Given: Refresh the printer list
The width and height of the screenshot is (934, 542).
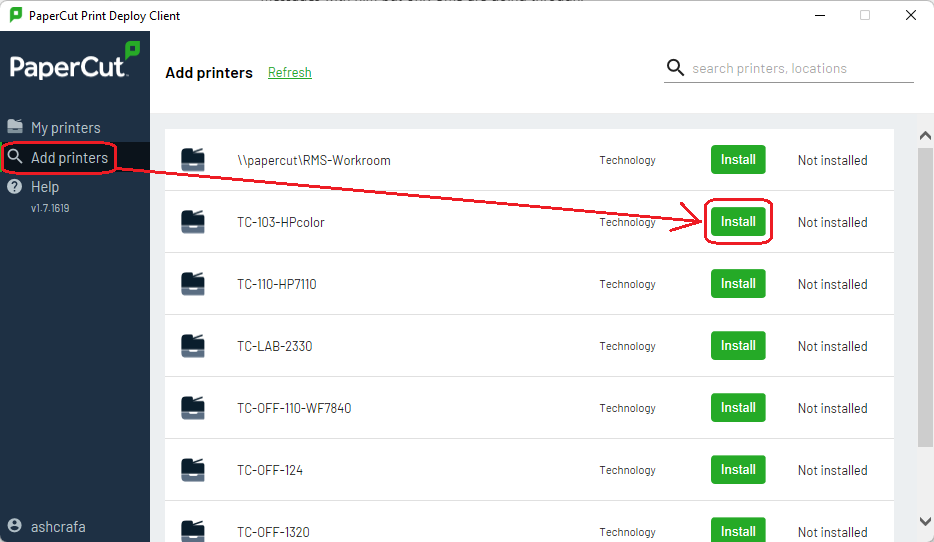Looking at the screenshot, I should tap(289, 72).
